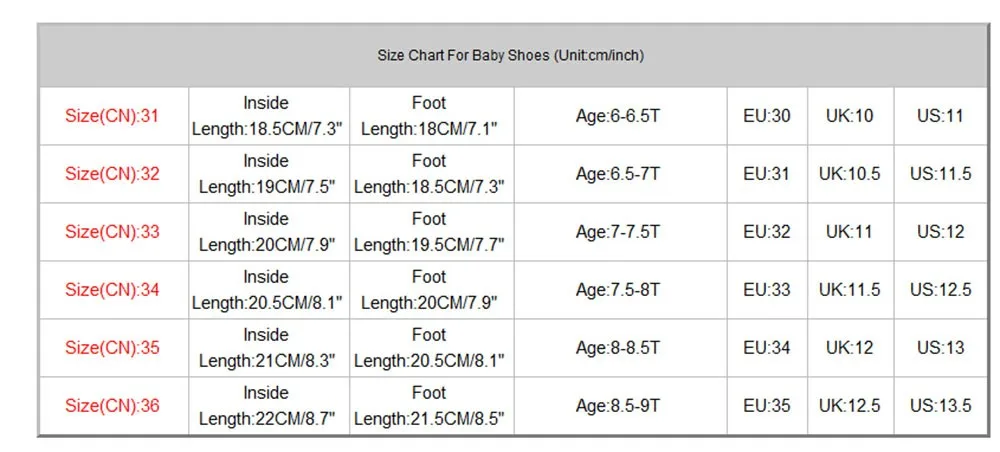Click the Age:6-6.5T cell

[621, 116]
